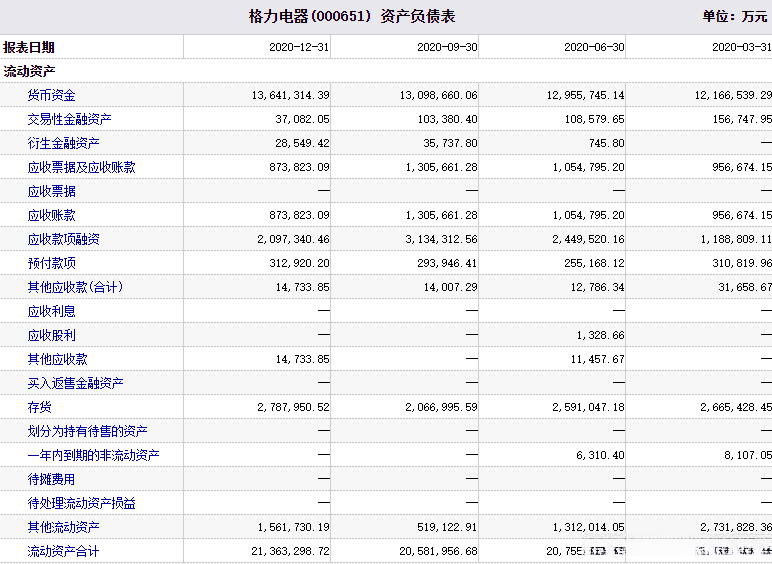This screenshot has width=772, height=564.
Task: Select value 2,449,520.16 in 应收款项融资 row
Action: [x=588, y=240]
